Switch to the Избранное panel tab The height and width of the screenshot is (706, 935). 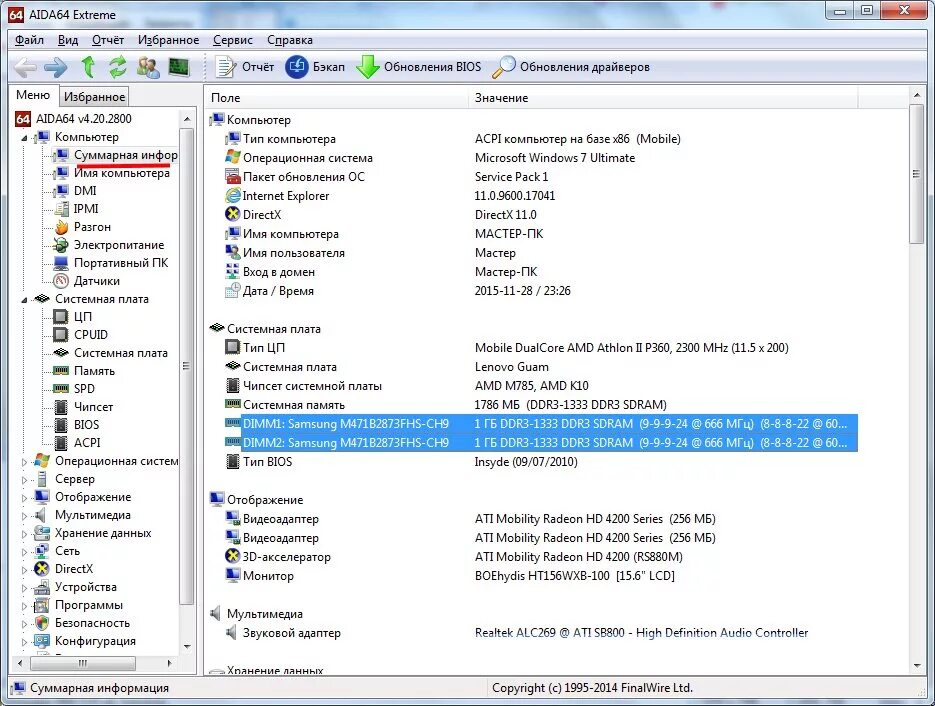(94, 97)
